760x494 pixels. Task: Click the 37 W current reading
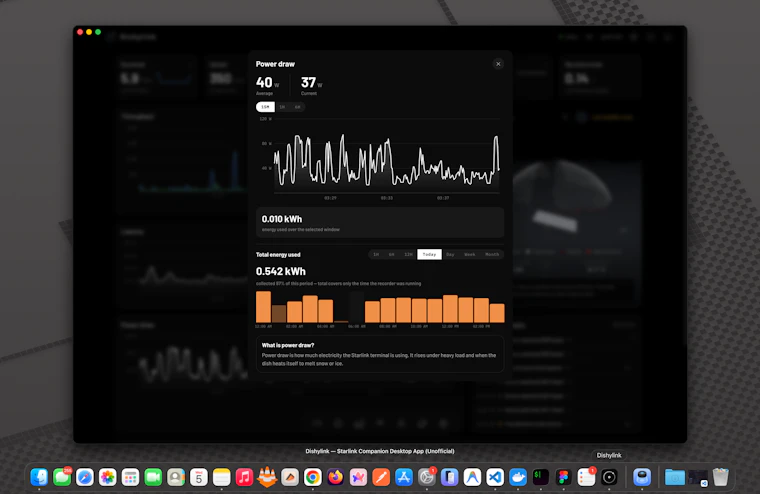312,83
